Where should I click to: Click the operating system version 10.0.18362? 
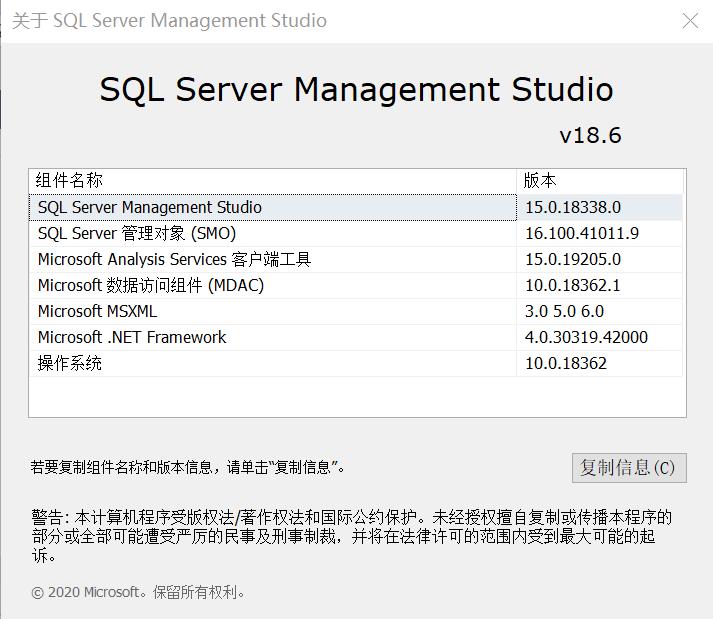coord(566,363)
